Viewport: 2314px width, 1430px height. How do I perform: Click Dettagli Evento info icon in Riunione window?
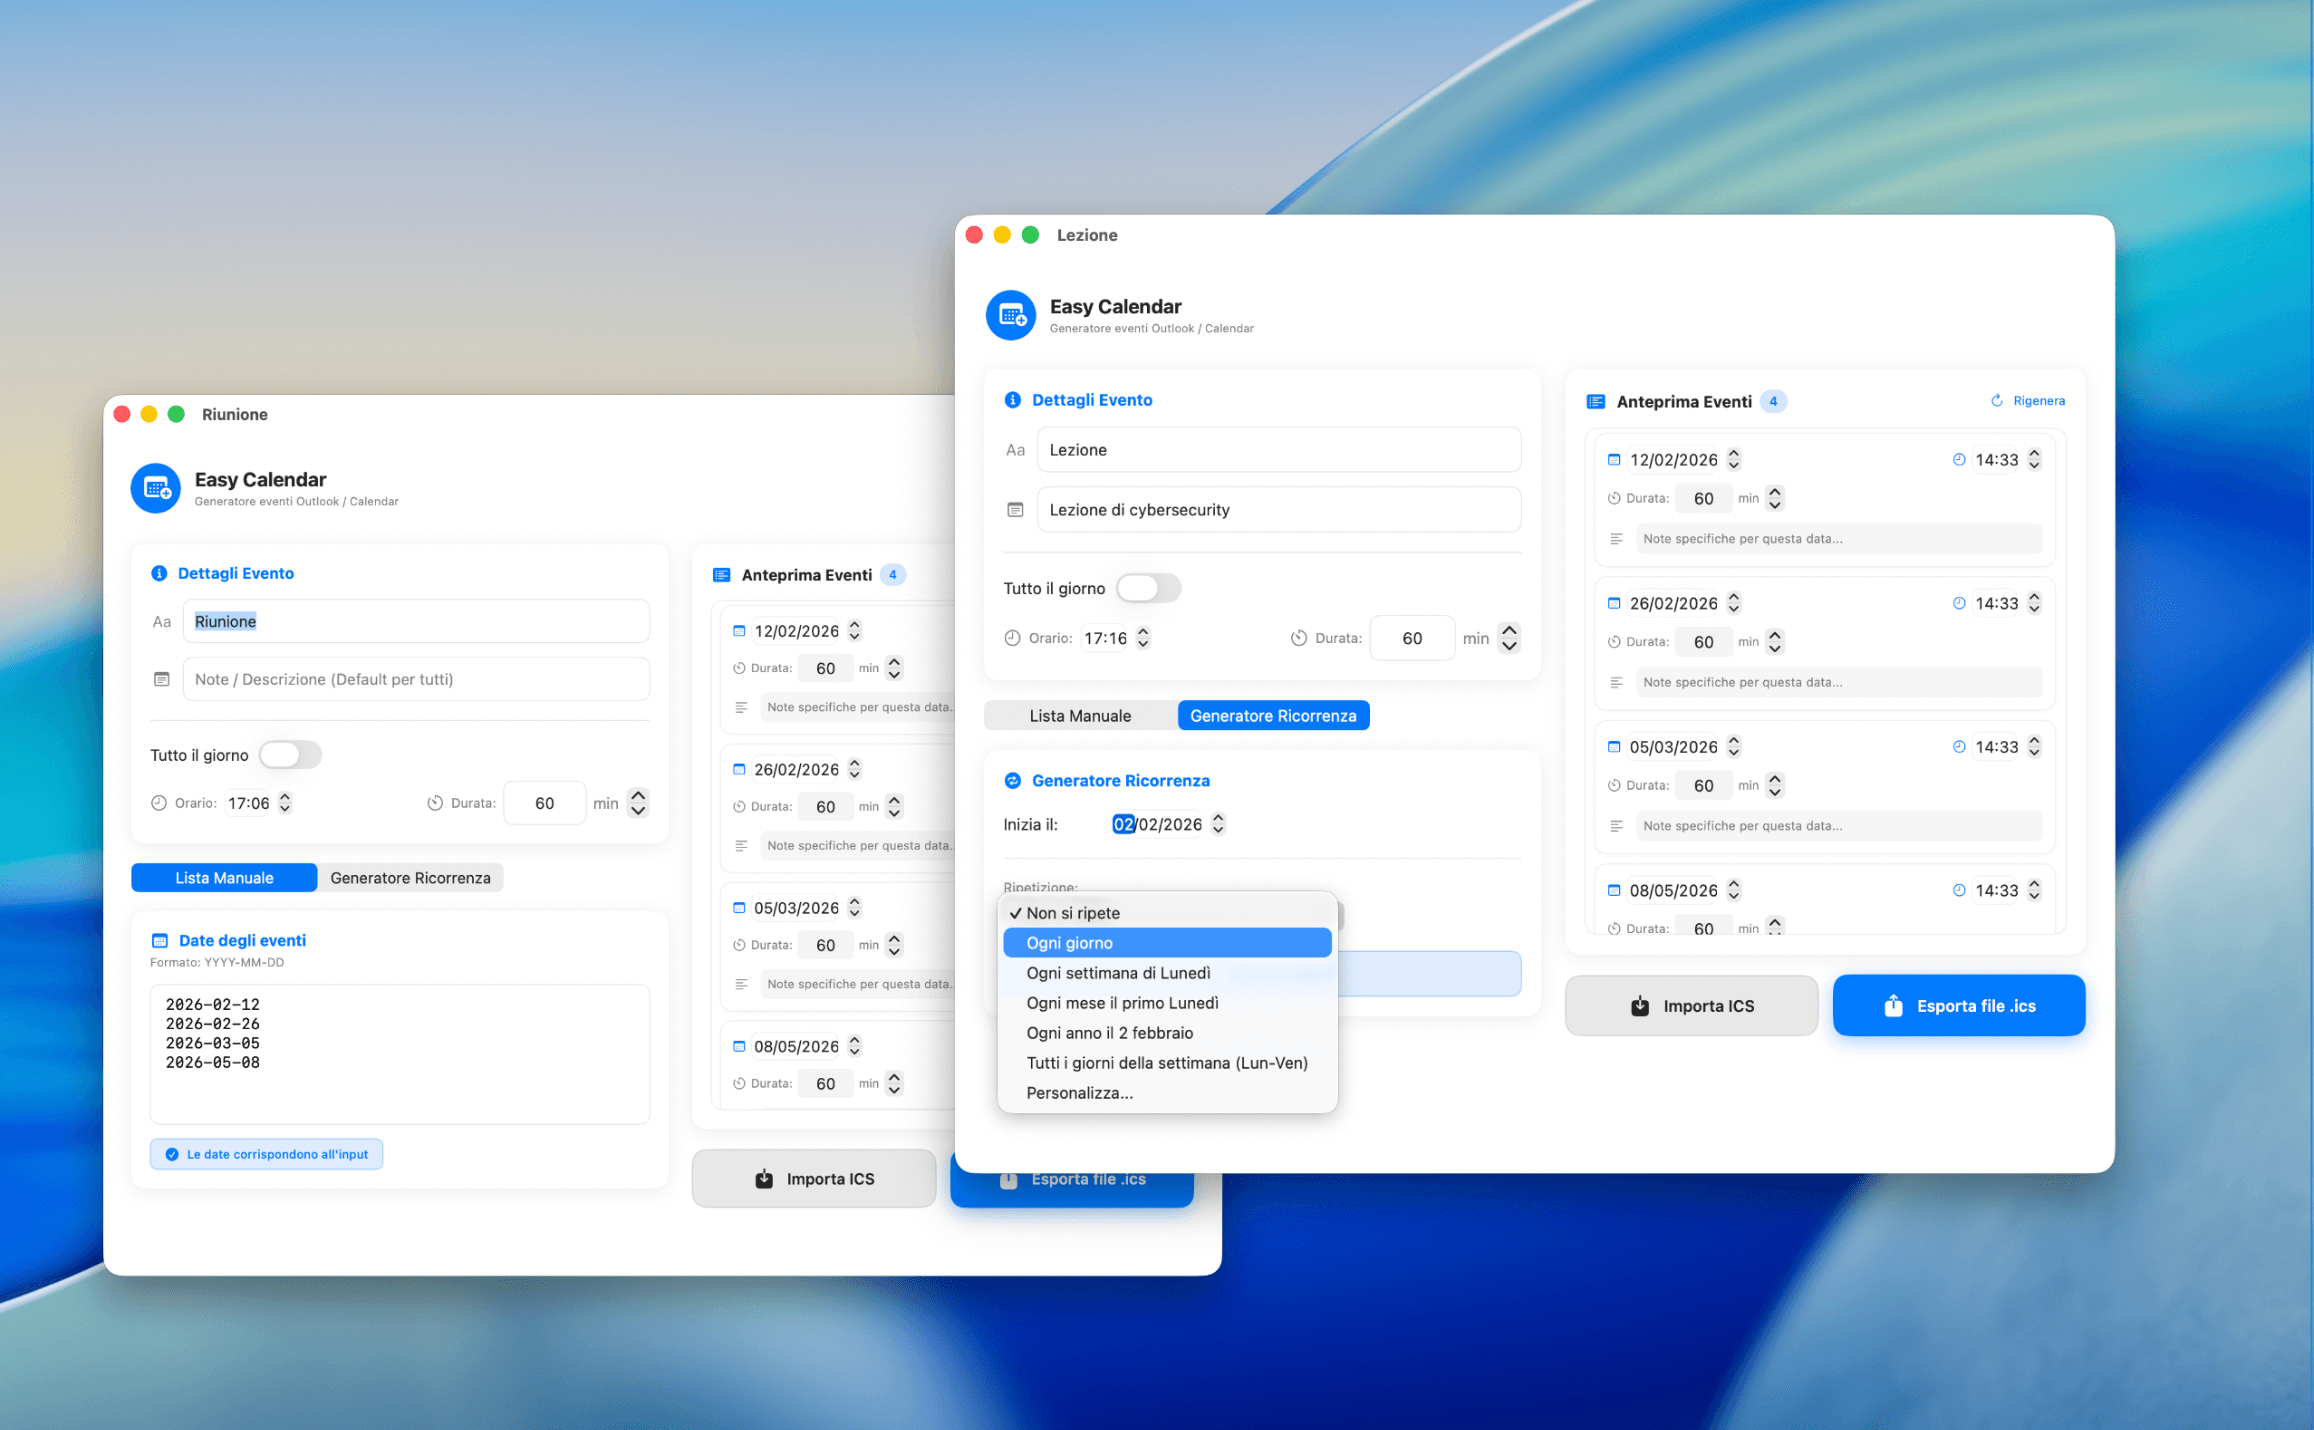click(x=159, y=573)
